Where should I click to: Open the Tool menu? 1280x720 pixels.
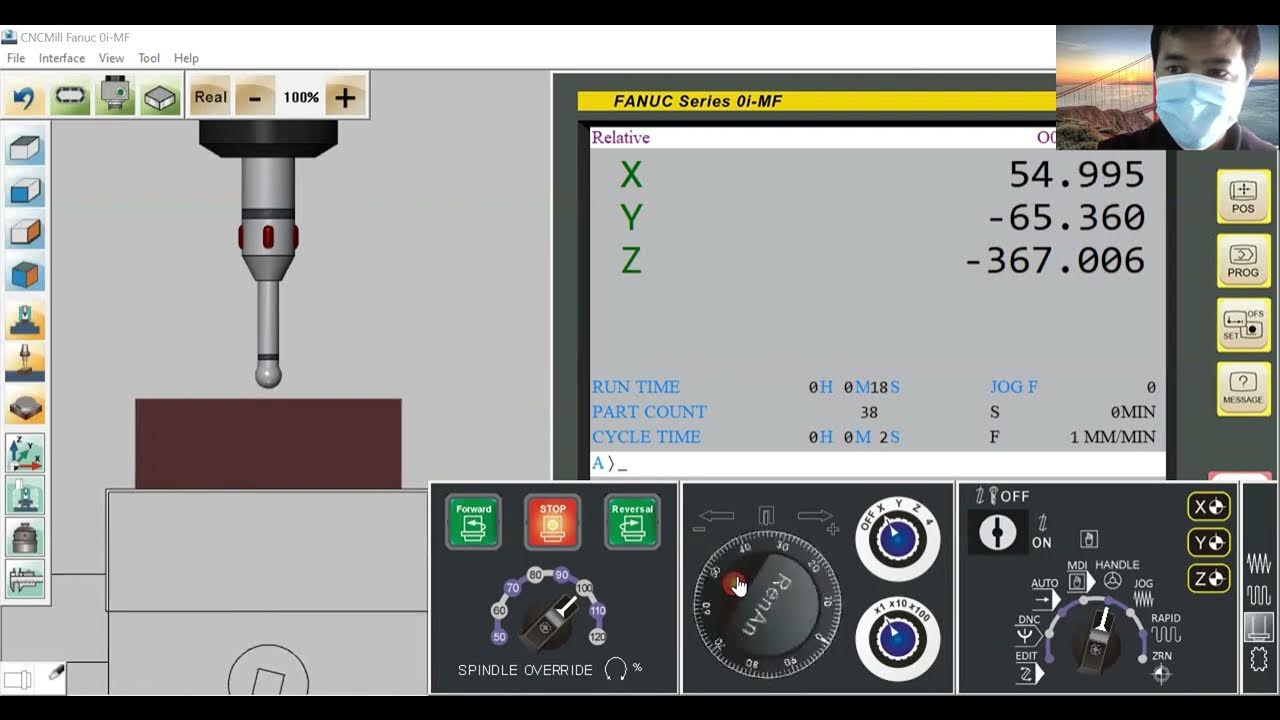(x=149, y=58)
